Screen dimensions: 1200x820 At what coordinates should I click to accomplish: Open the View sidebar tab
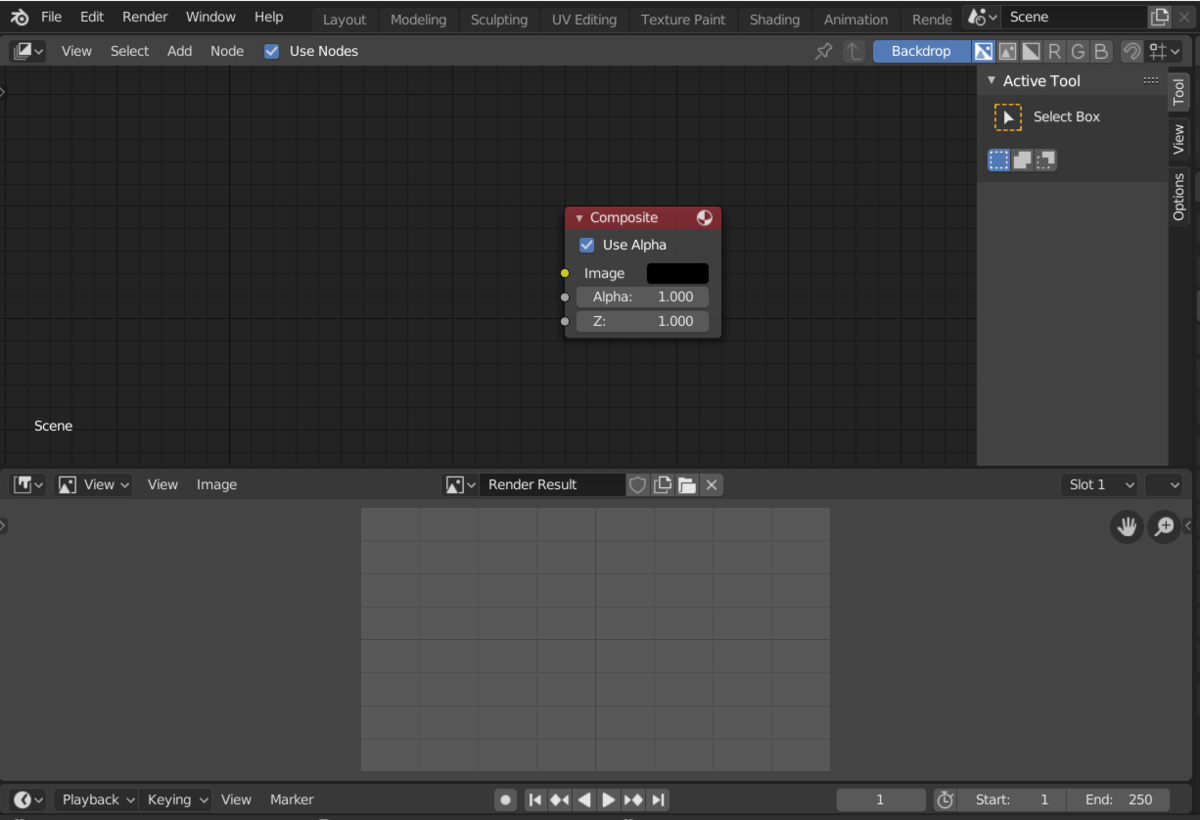coord(1179,140)
